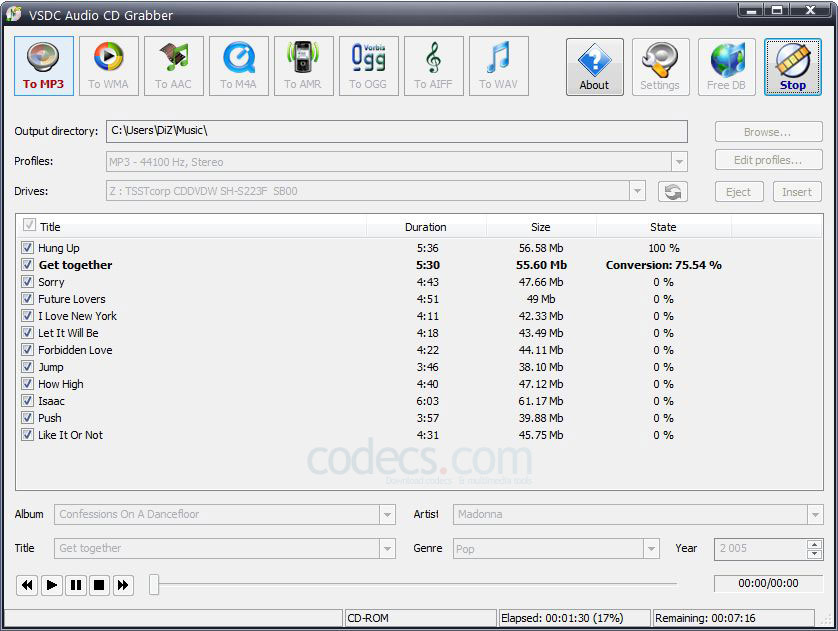Uncheck the I Love New York track
838x631 pixels.
coord(27,316)
